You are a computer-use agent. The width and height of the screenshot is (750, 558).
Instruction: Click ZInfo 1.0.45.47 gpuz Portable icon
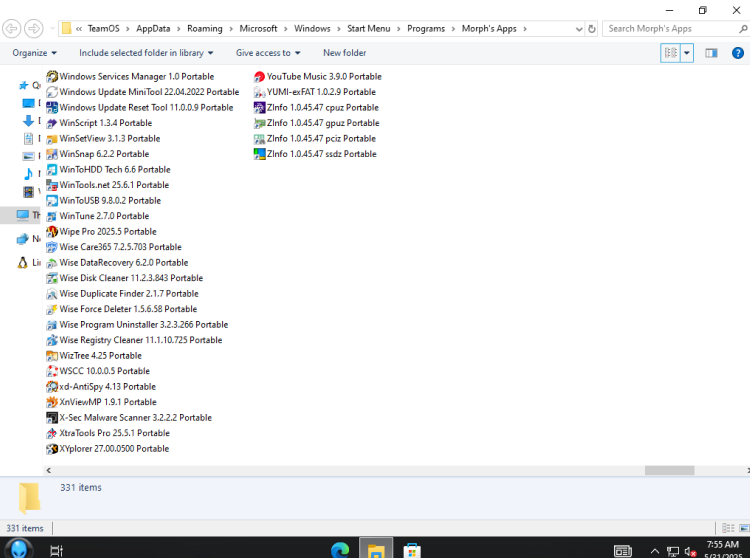click(259, 123)
